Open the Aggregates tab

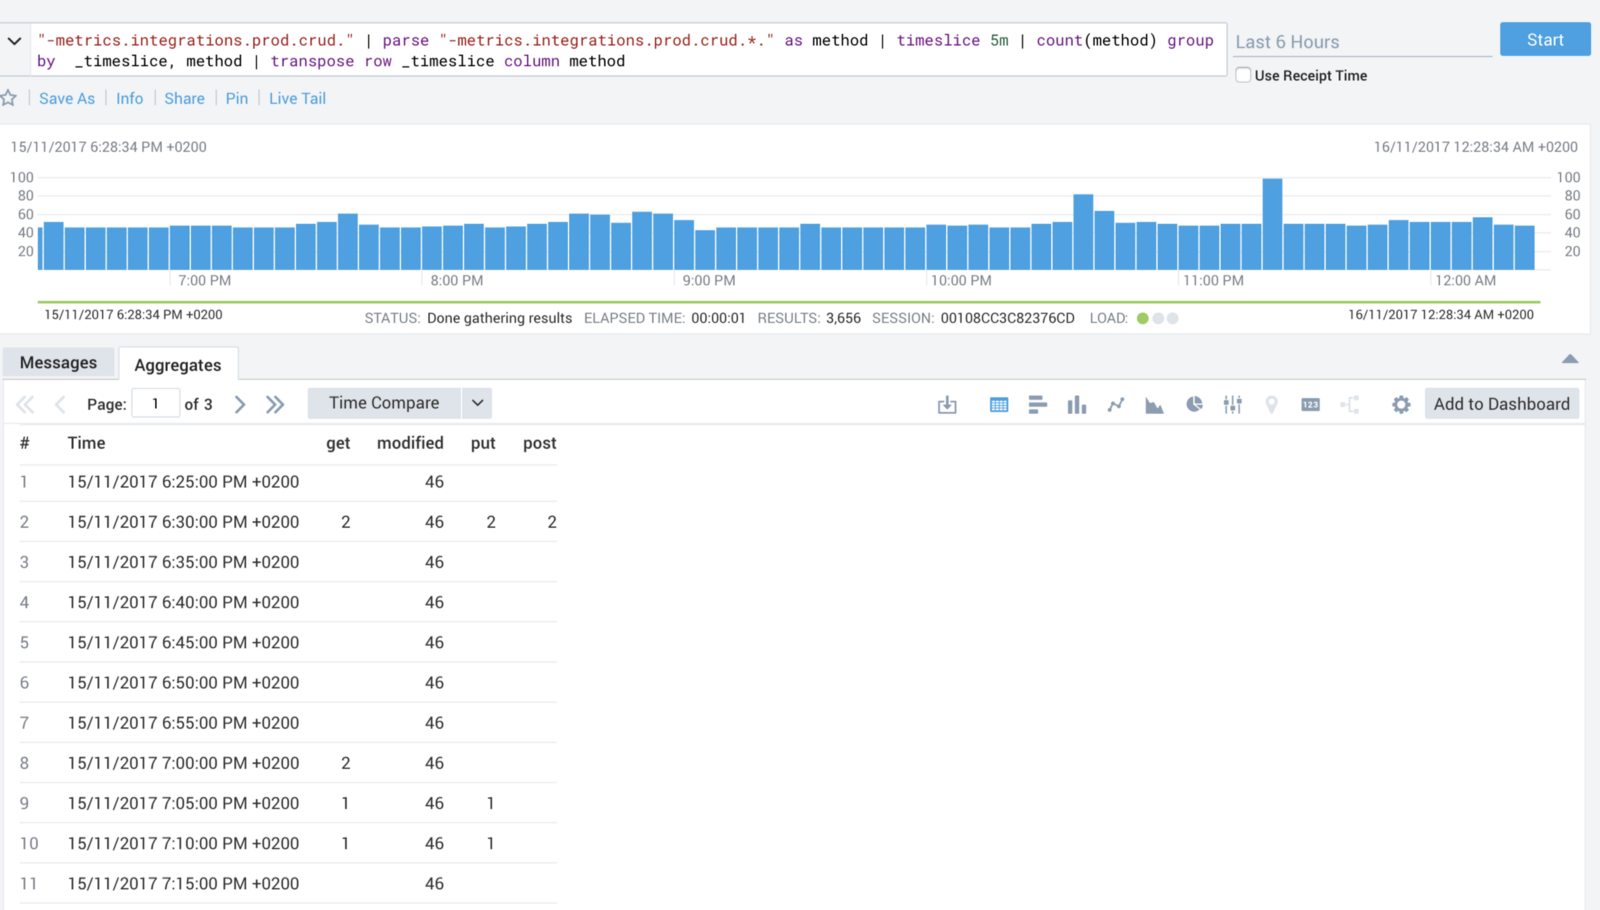pyautogui.click(x=177, y=365)
